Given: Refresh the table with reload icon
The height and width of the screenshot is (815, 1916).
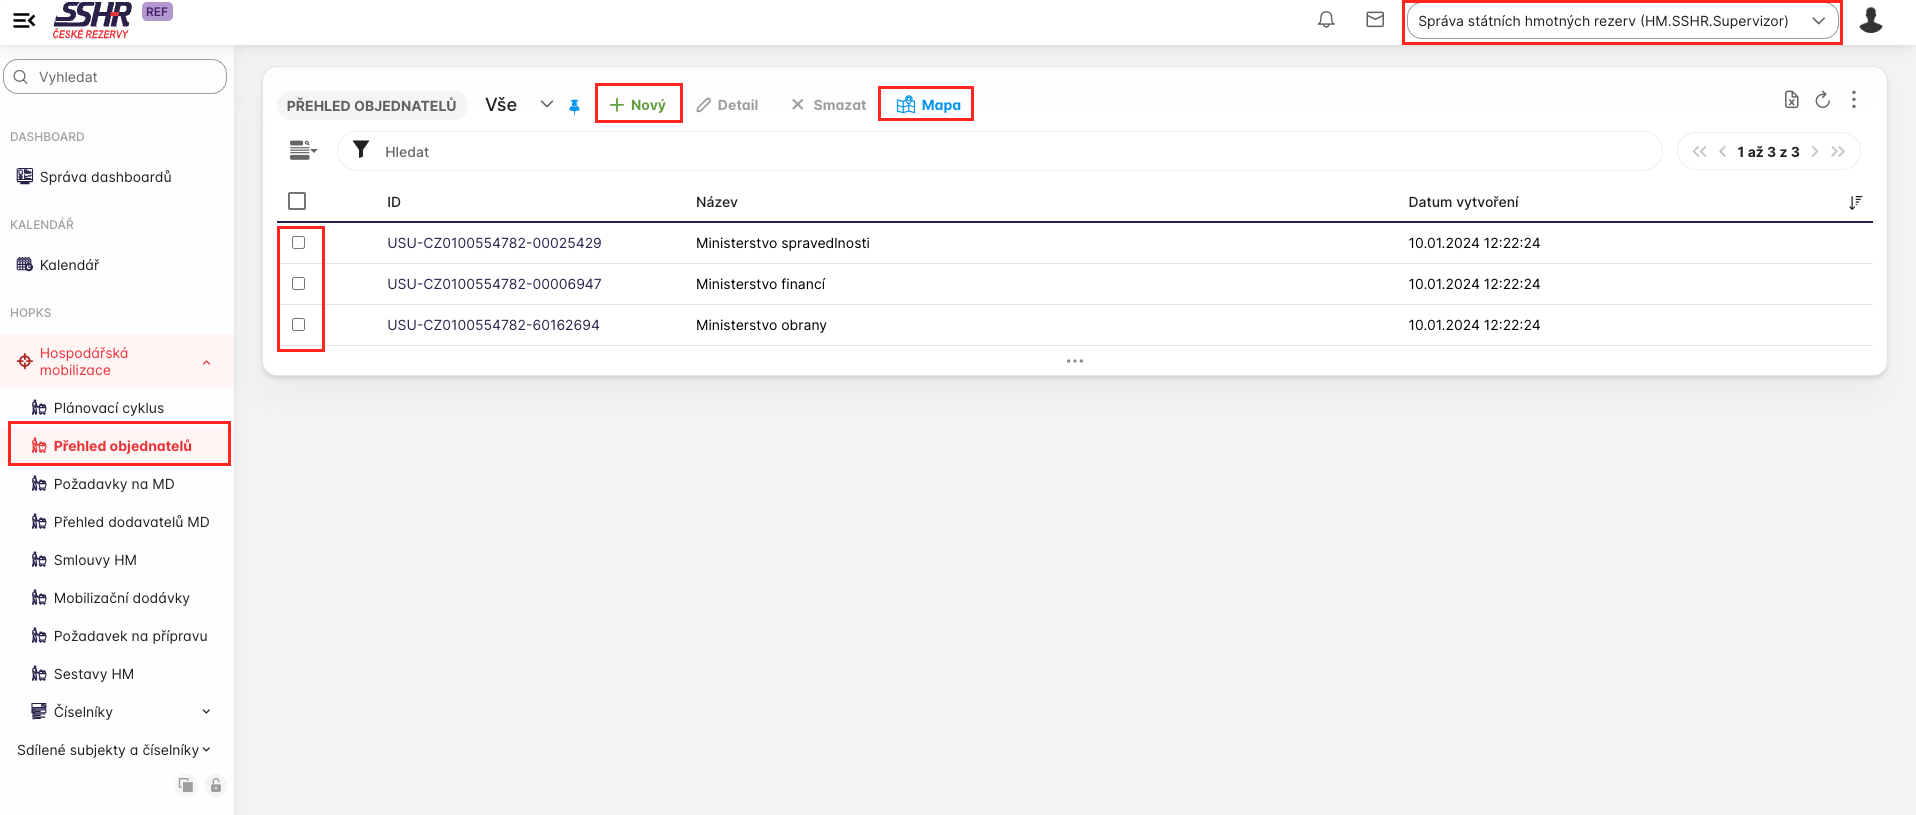Looking at the screenshot, I should [1822, 100].
